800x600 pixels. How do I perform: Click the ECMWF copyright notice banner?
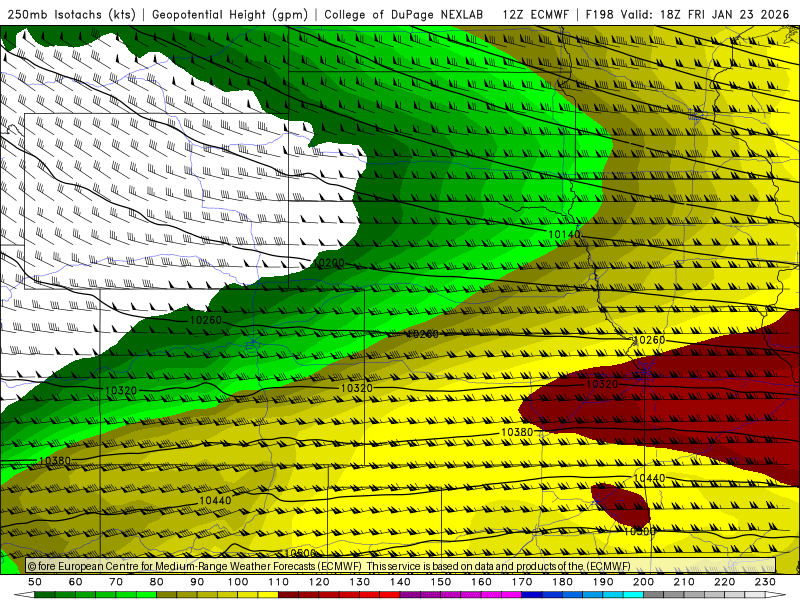point(401,566)
